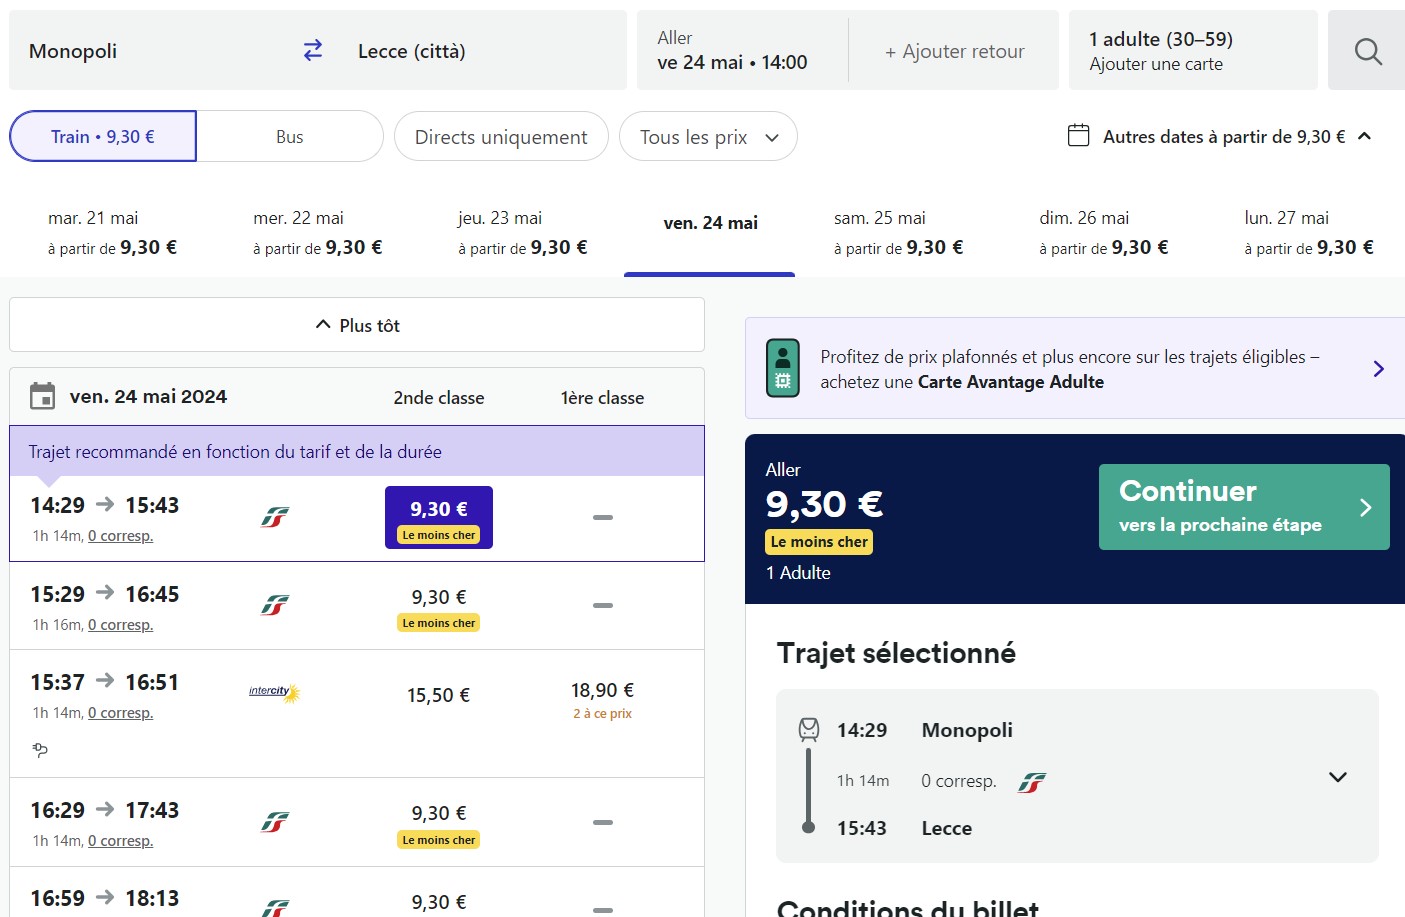Click Plus tôt to show earlier trains

tap(357, 325)
